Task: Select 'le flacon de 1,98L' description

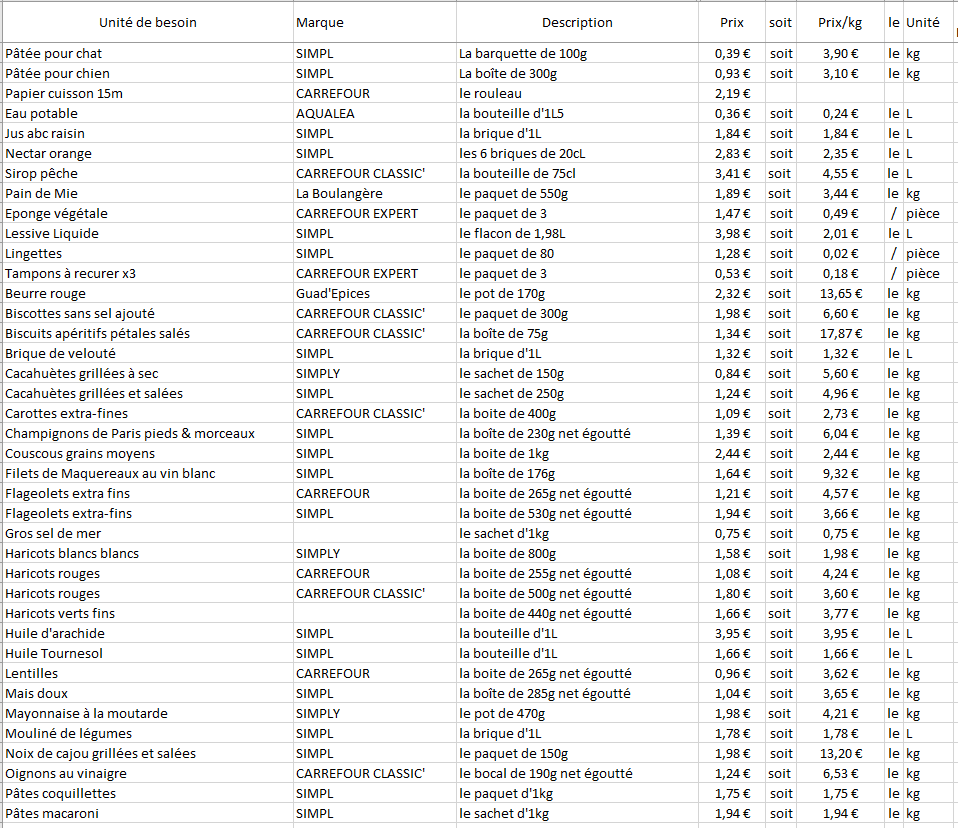Action: 577,233
